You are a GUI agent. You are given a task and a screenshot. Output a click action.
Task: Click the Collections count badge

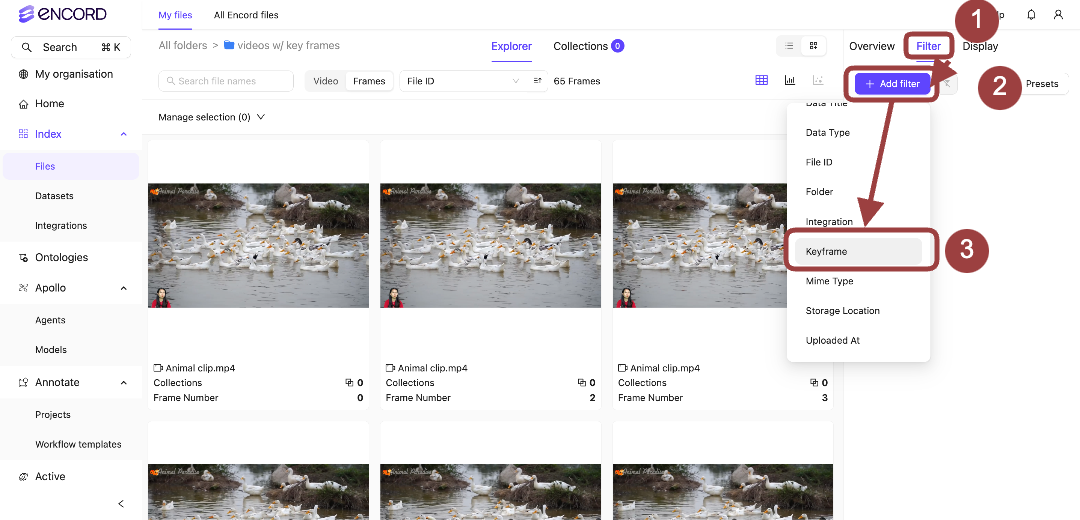(618, 46)
